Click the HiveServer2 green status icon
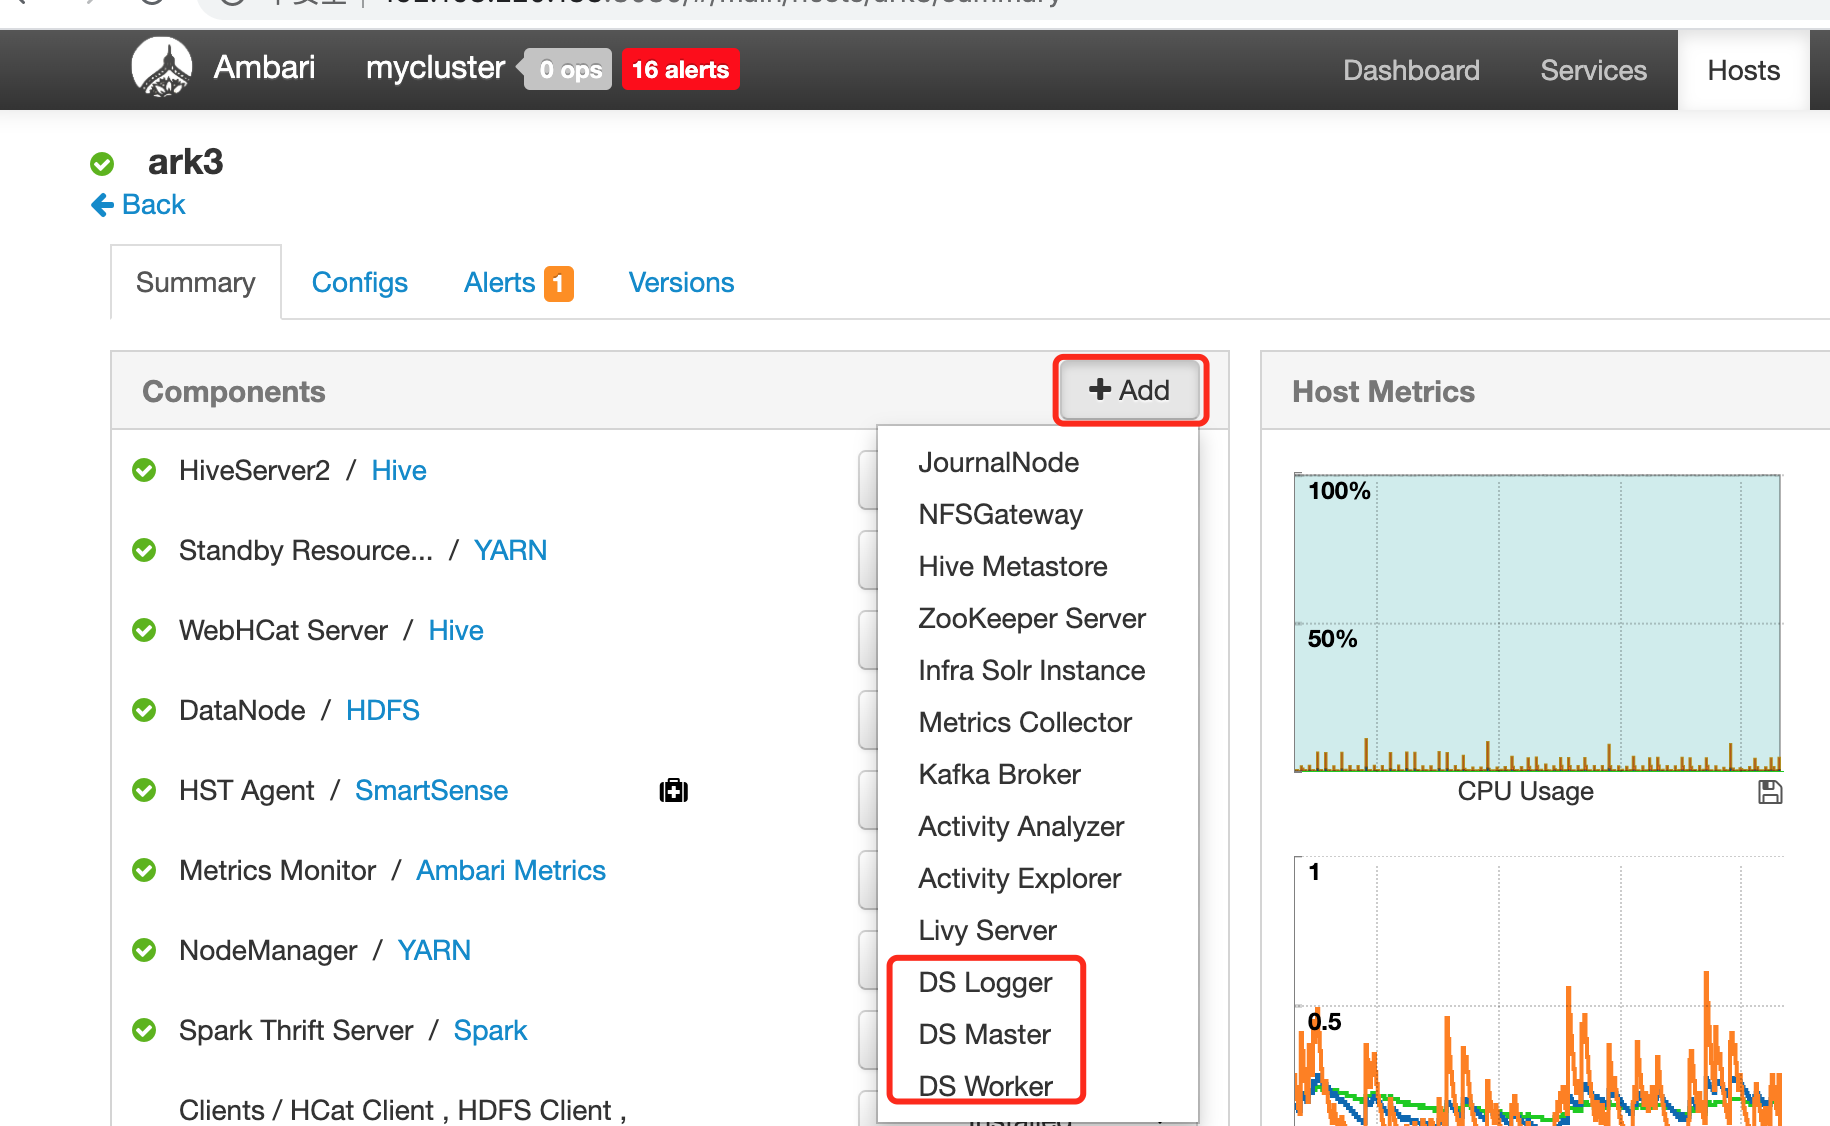The image size is (1830, 1126). pyautogui.click(x=144, y=470)
